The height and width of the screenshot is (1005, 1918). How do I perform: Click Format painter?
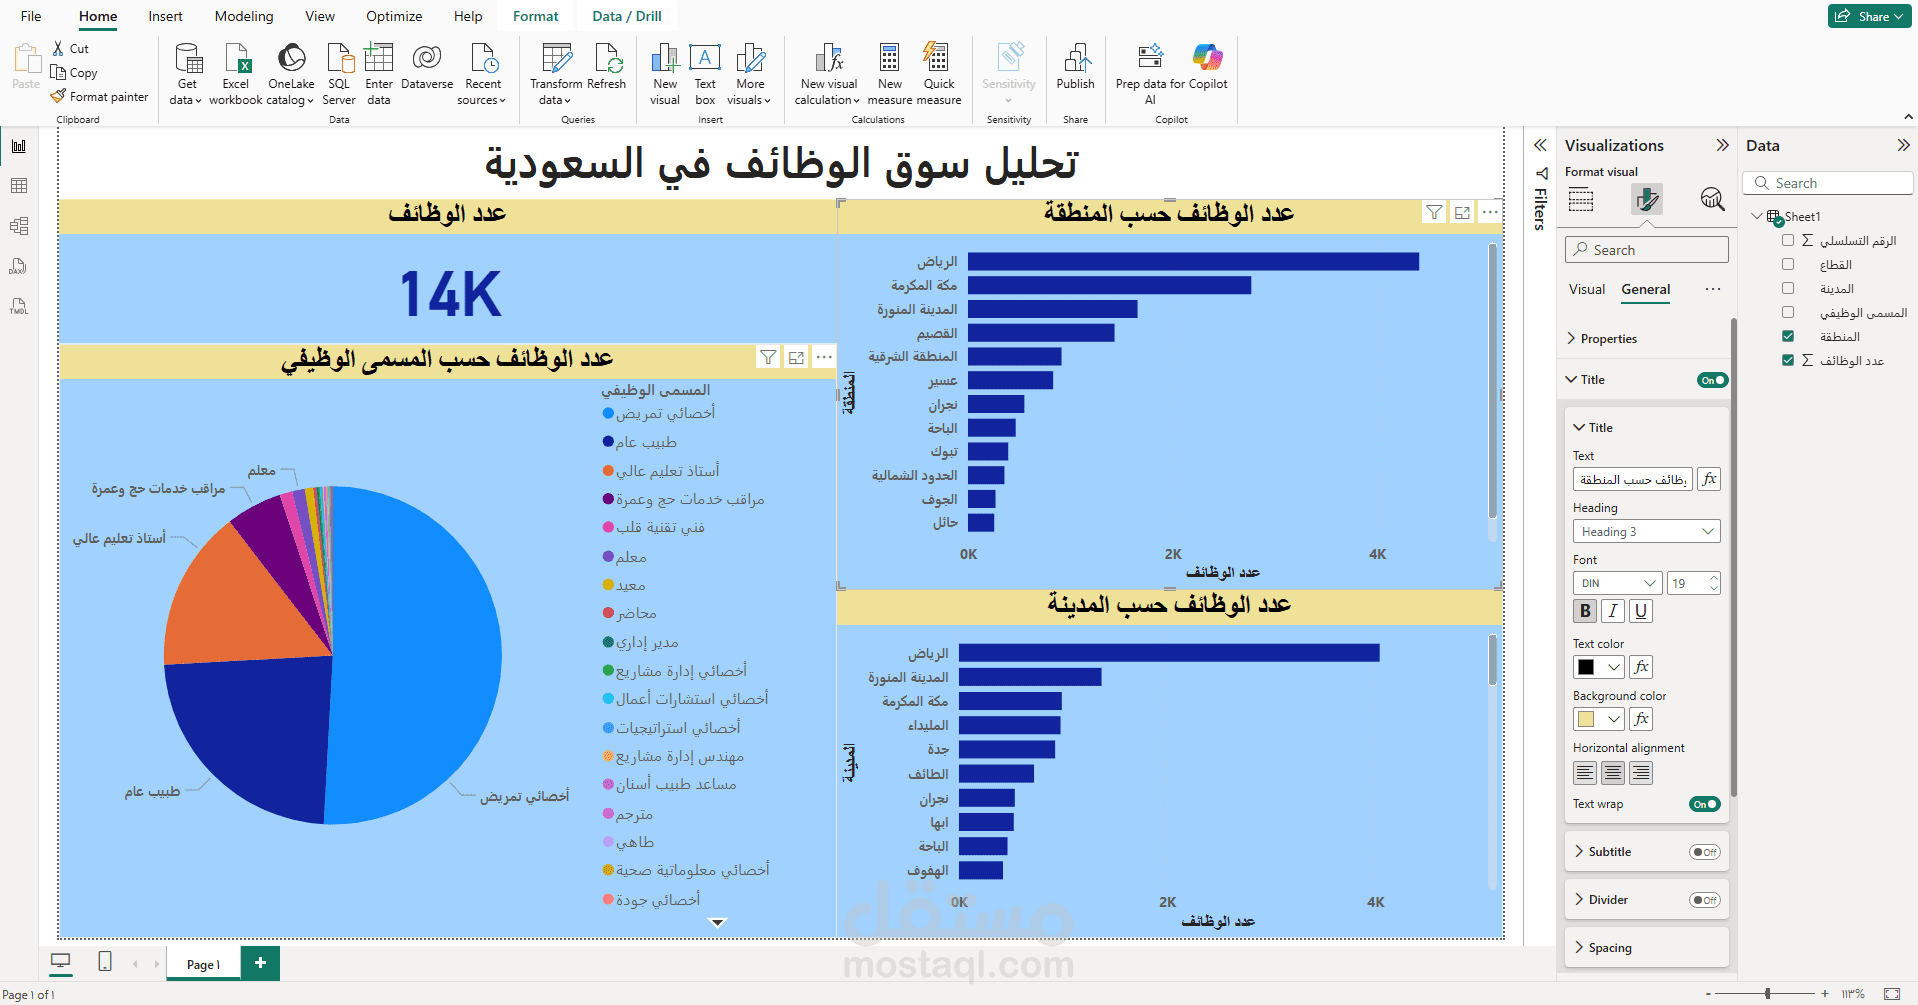coord(100,97)
